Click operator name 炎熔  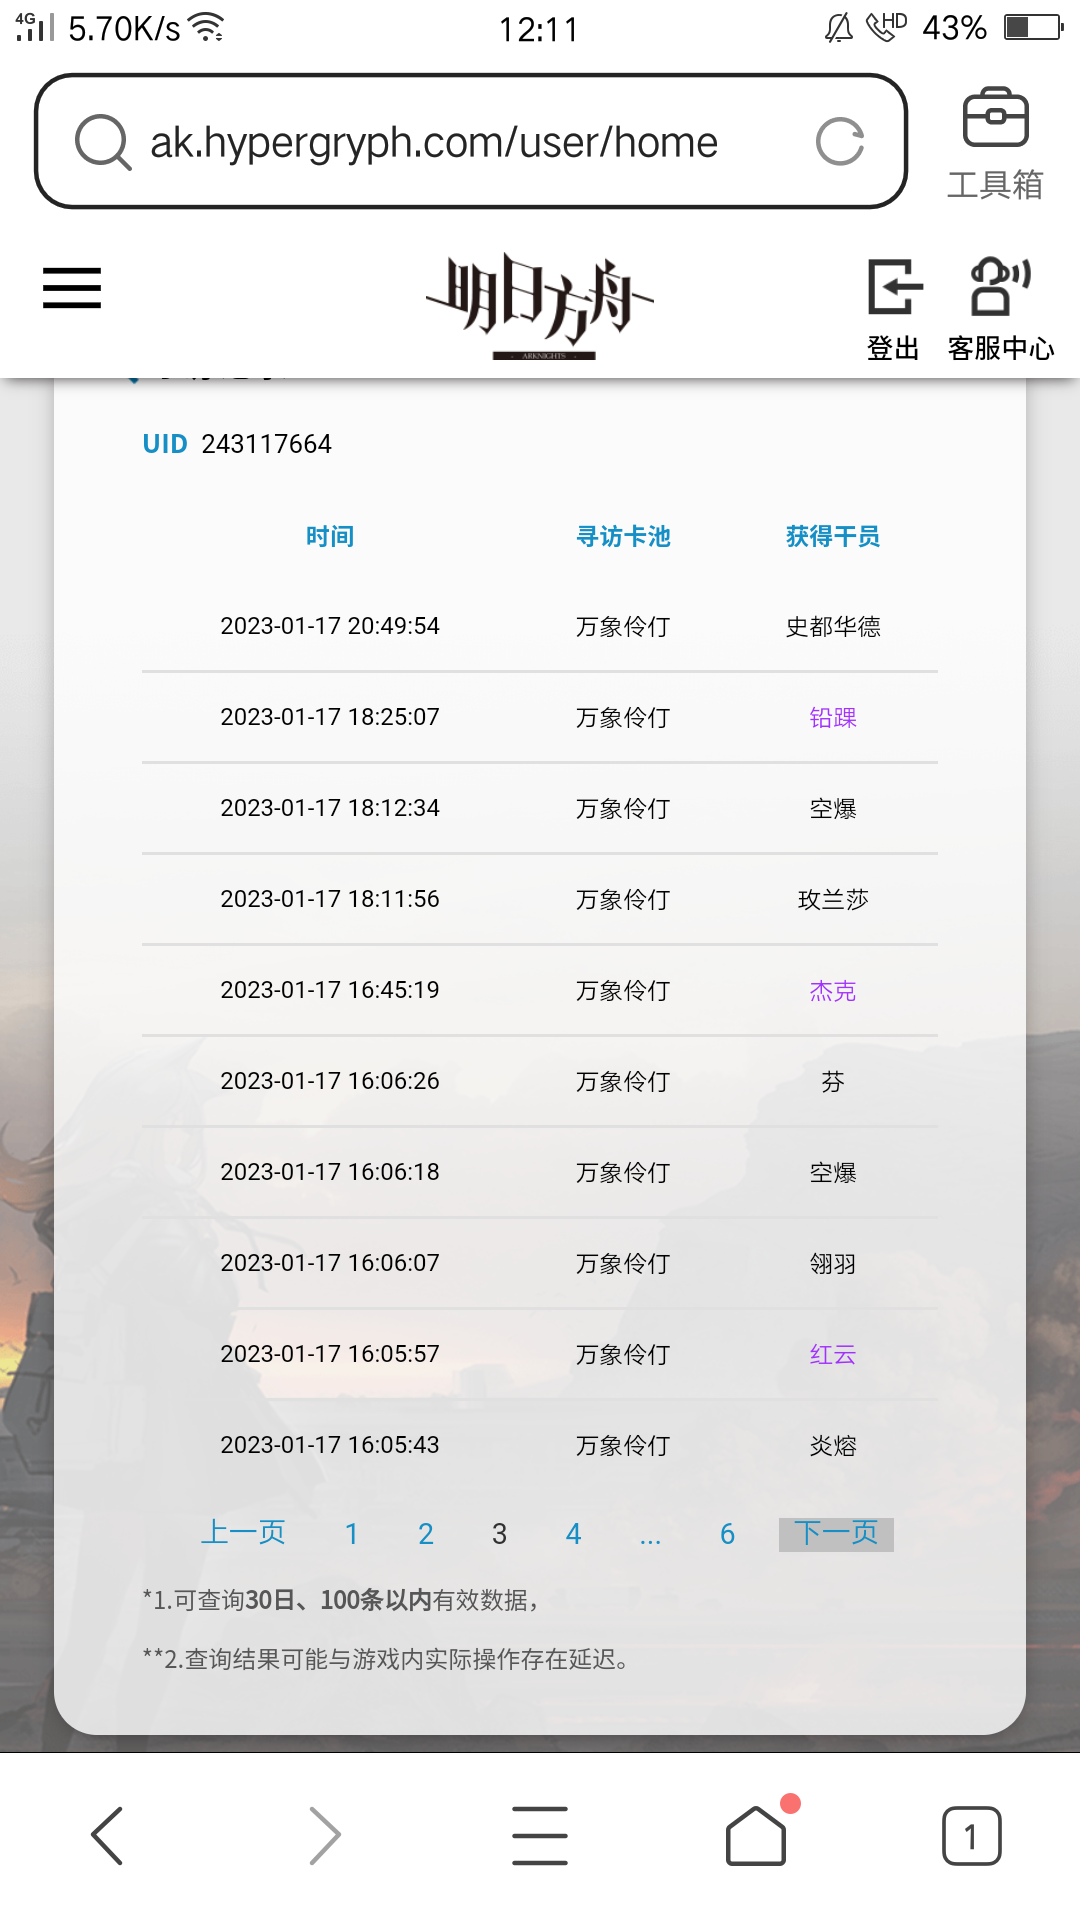833,1445
